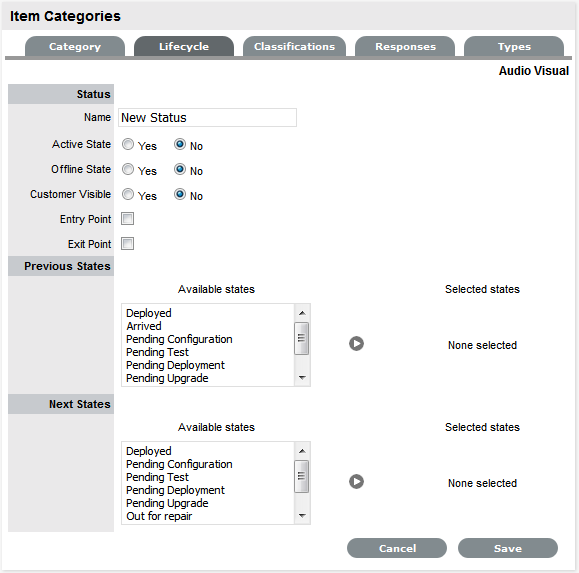Click the Next States list scroll-down arrow
Viewport: 579px width, 573px height.
click(302, 516)
